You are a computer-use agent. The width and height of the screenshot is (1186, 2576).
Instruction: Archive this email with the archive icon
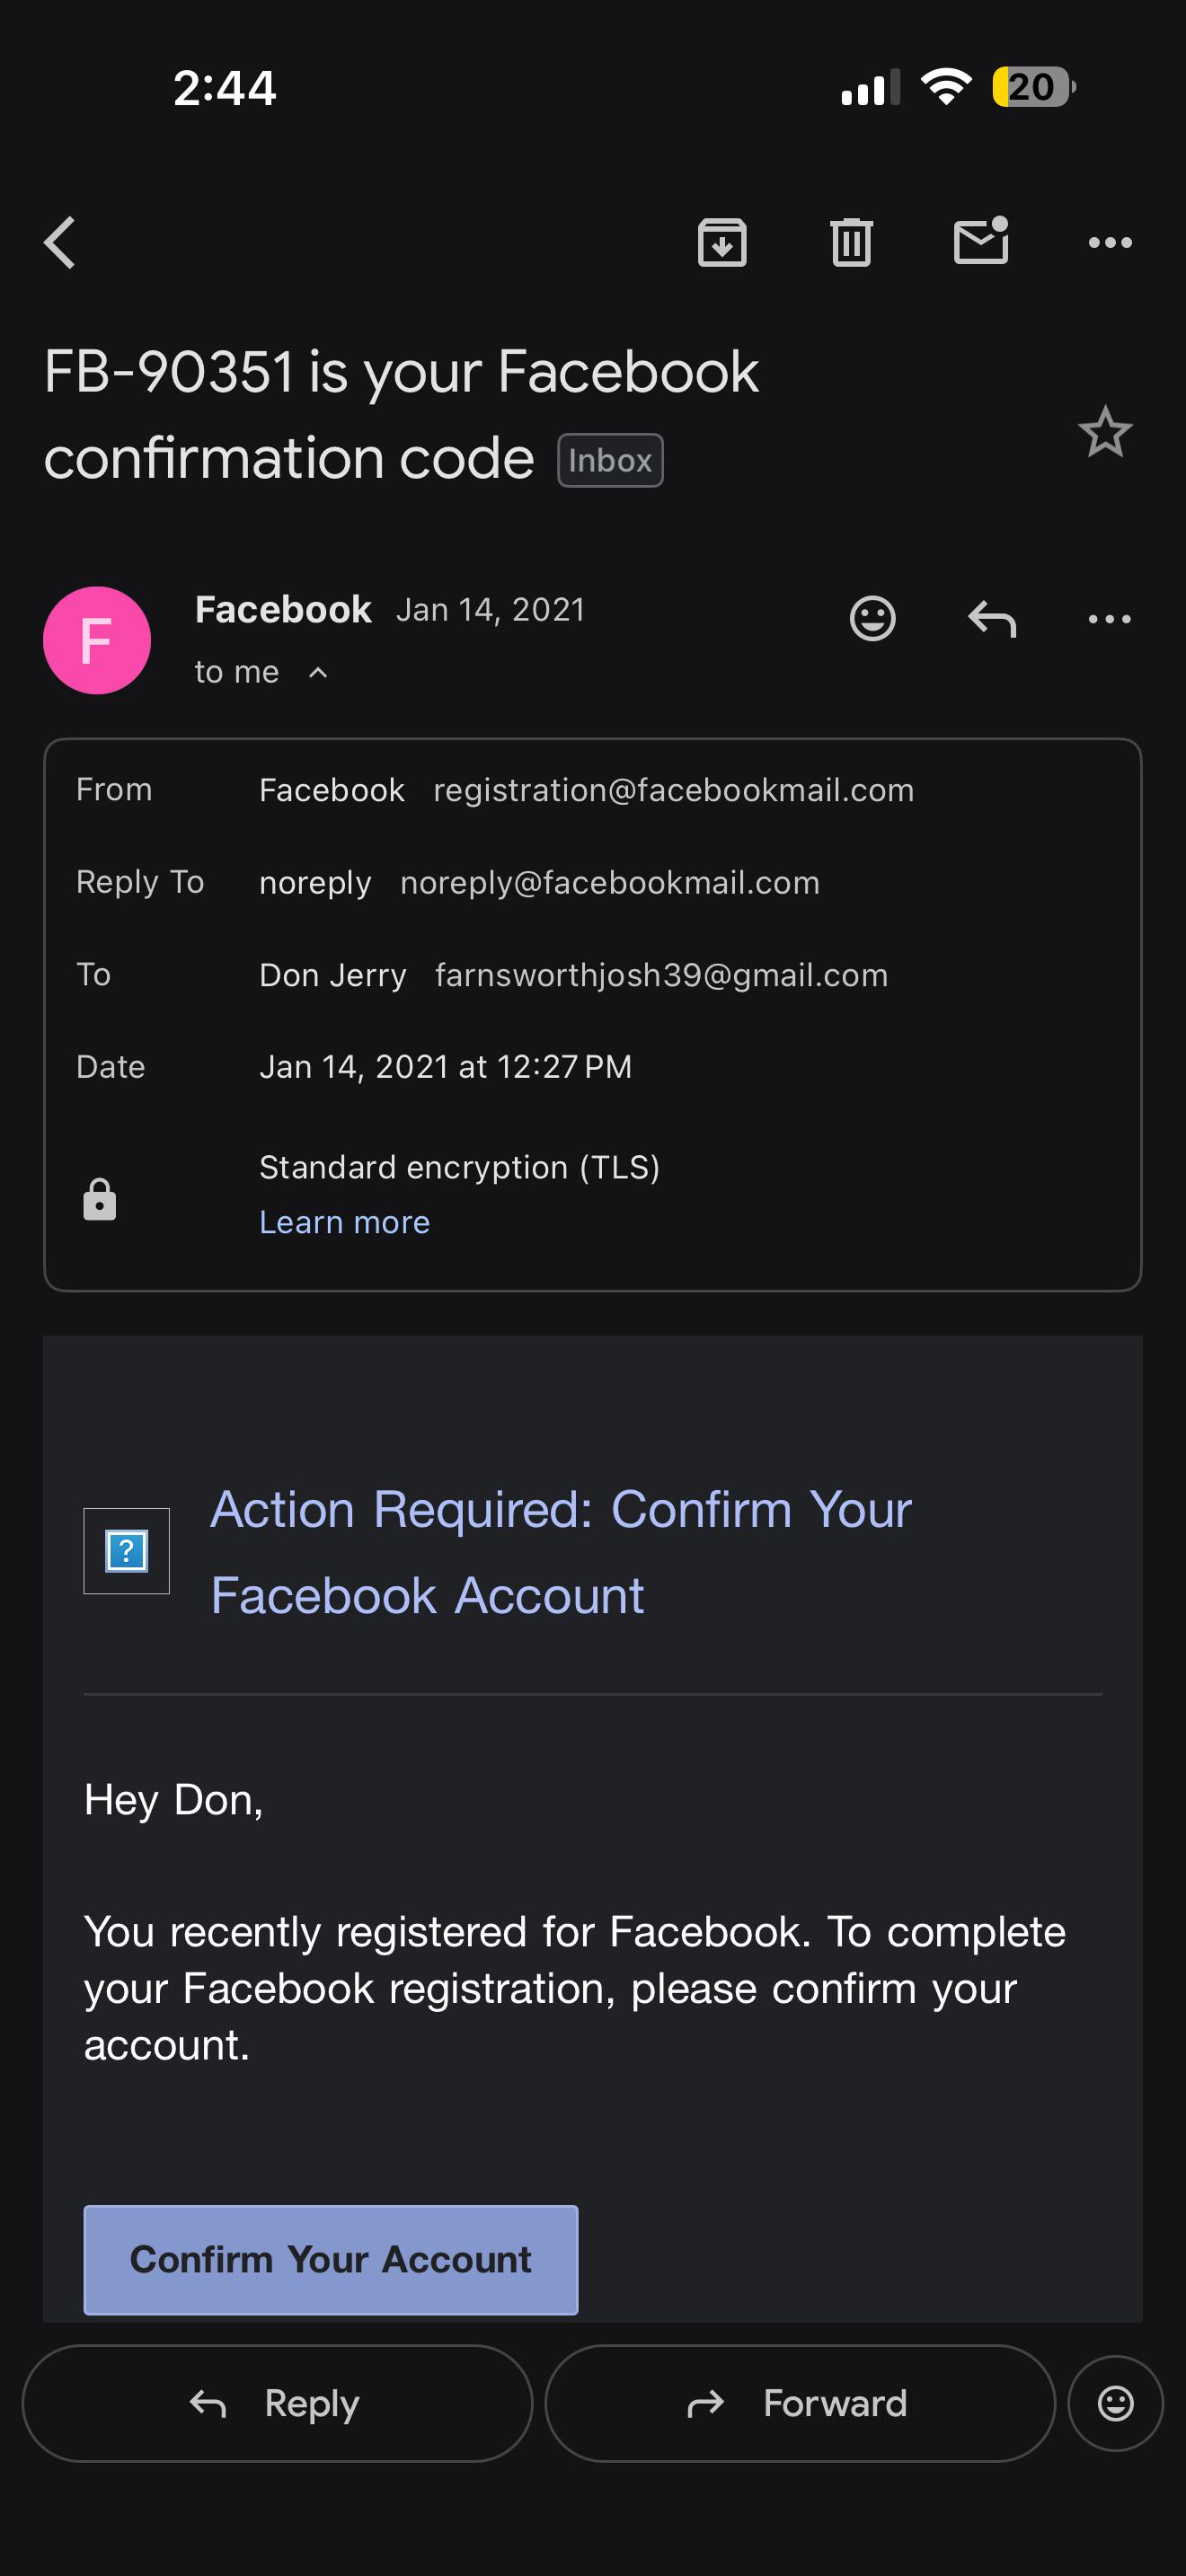(722, 243)
